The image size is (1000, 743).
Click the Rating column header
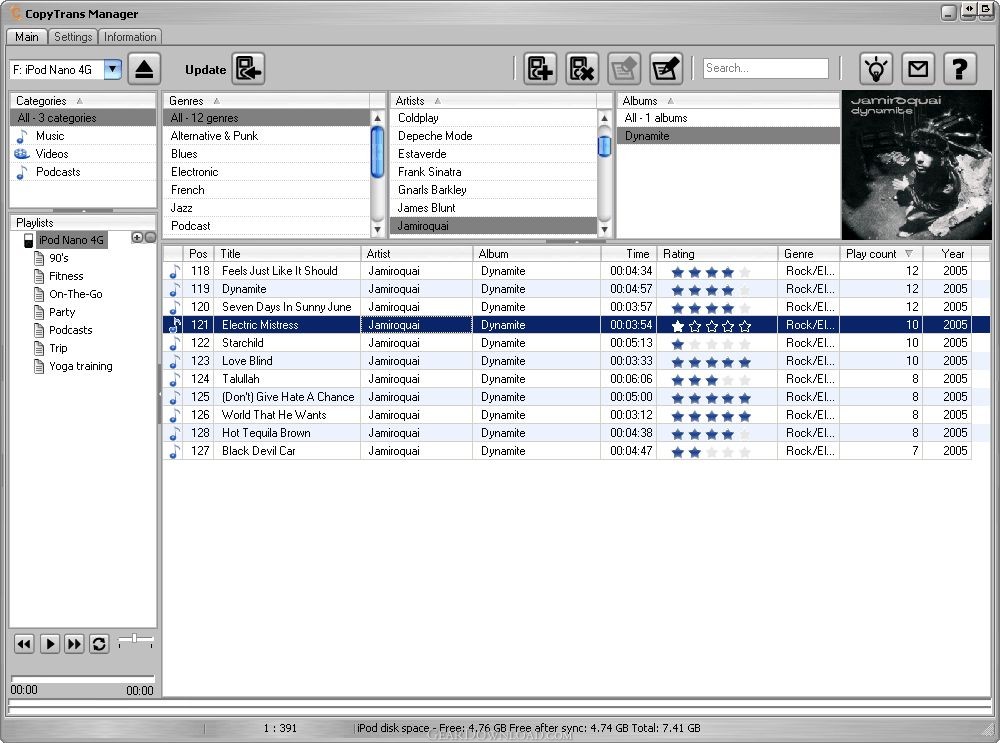point(717,253)
